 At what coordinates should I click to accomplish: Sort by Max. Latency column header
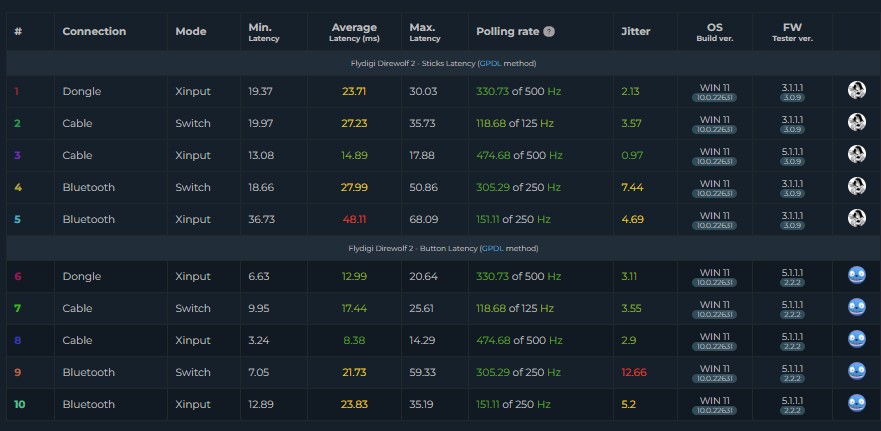click(425, 32)
